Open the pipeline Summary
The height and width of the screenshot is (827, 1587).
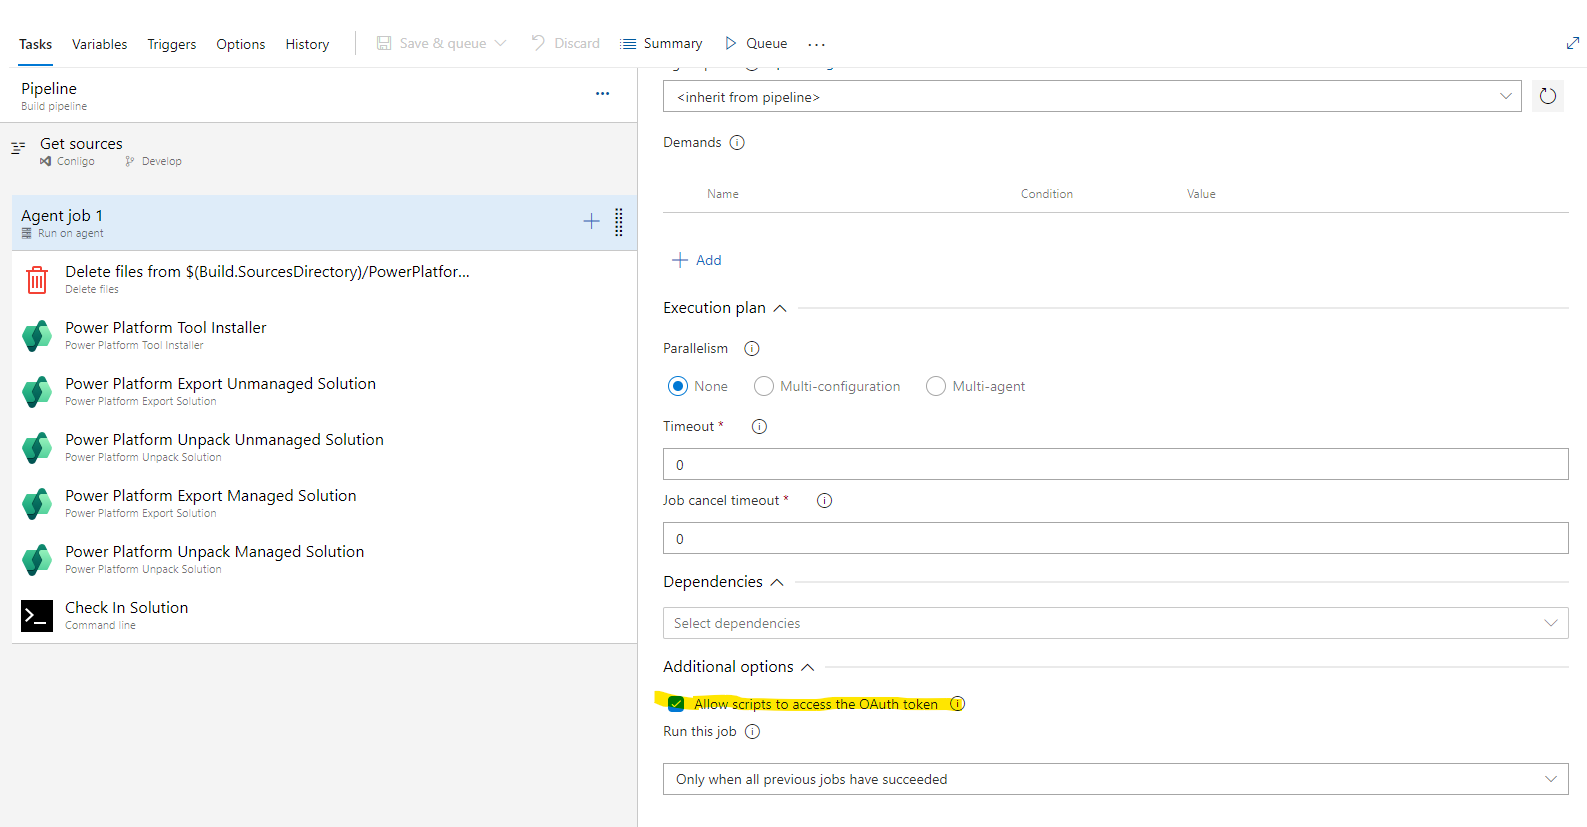[661, 43]
